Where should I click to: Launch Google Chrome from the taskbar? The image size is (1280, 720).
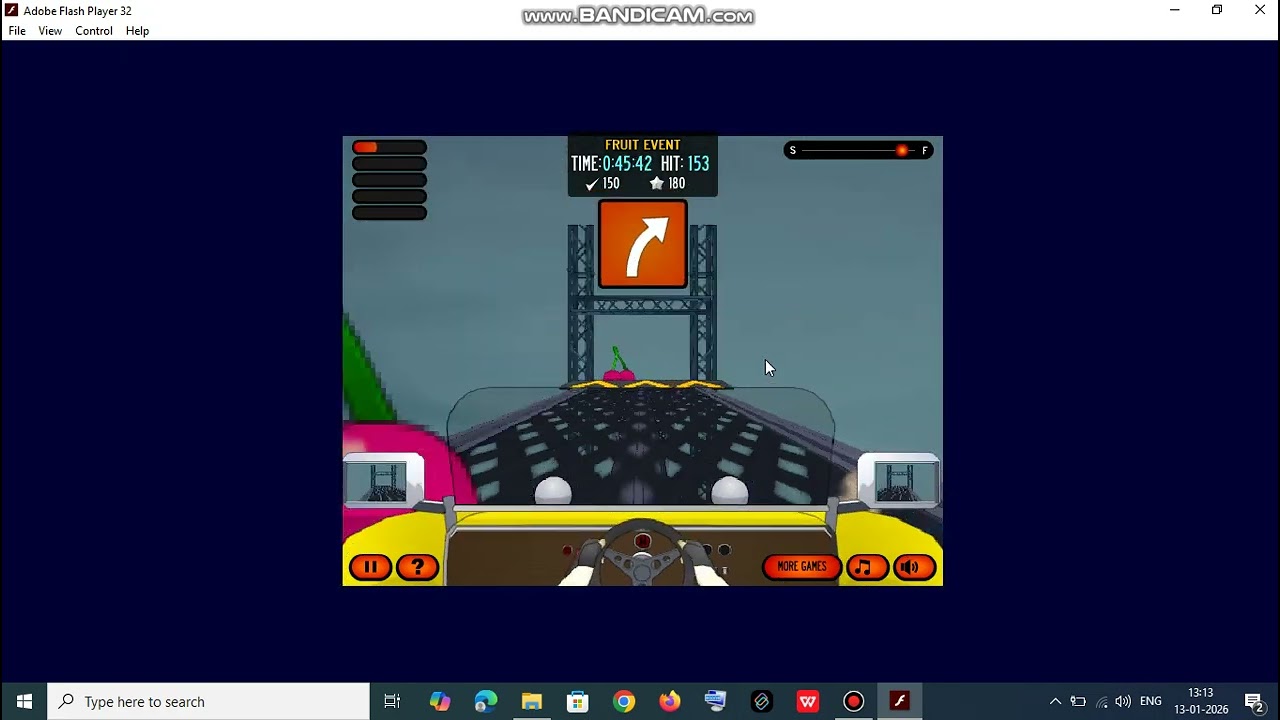coord(624,702)
